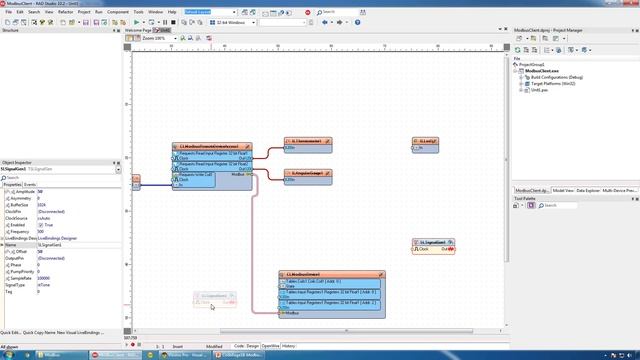Collapse the ModbusClient.exe project node
Image resolution: width=640 pixels, height=360 pixels.
515,71
